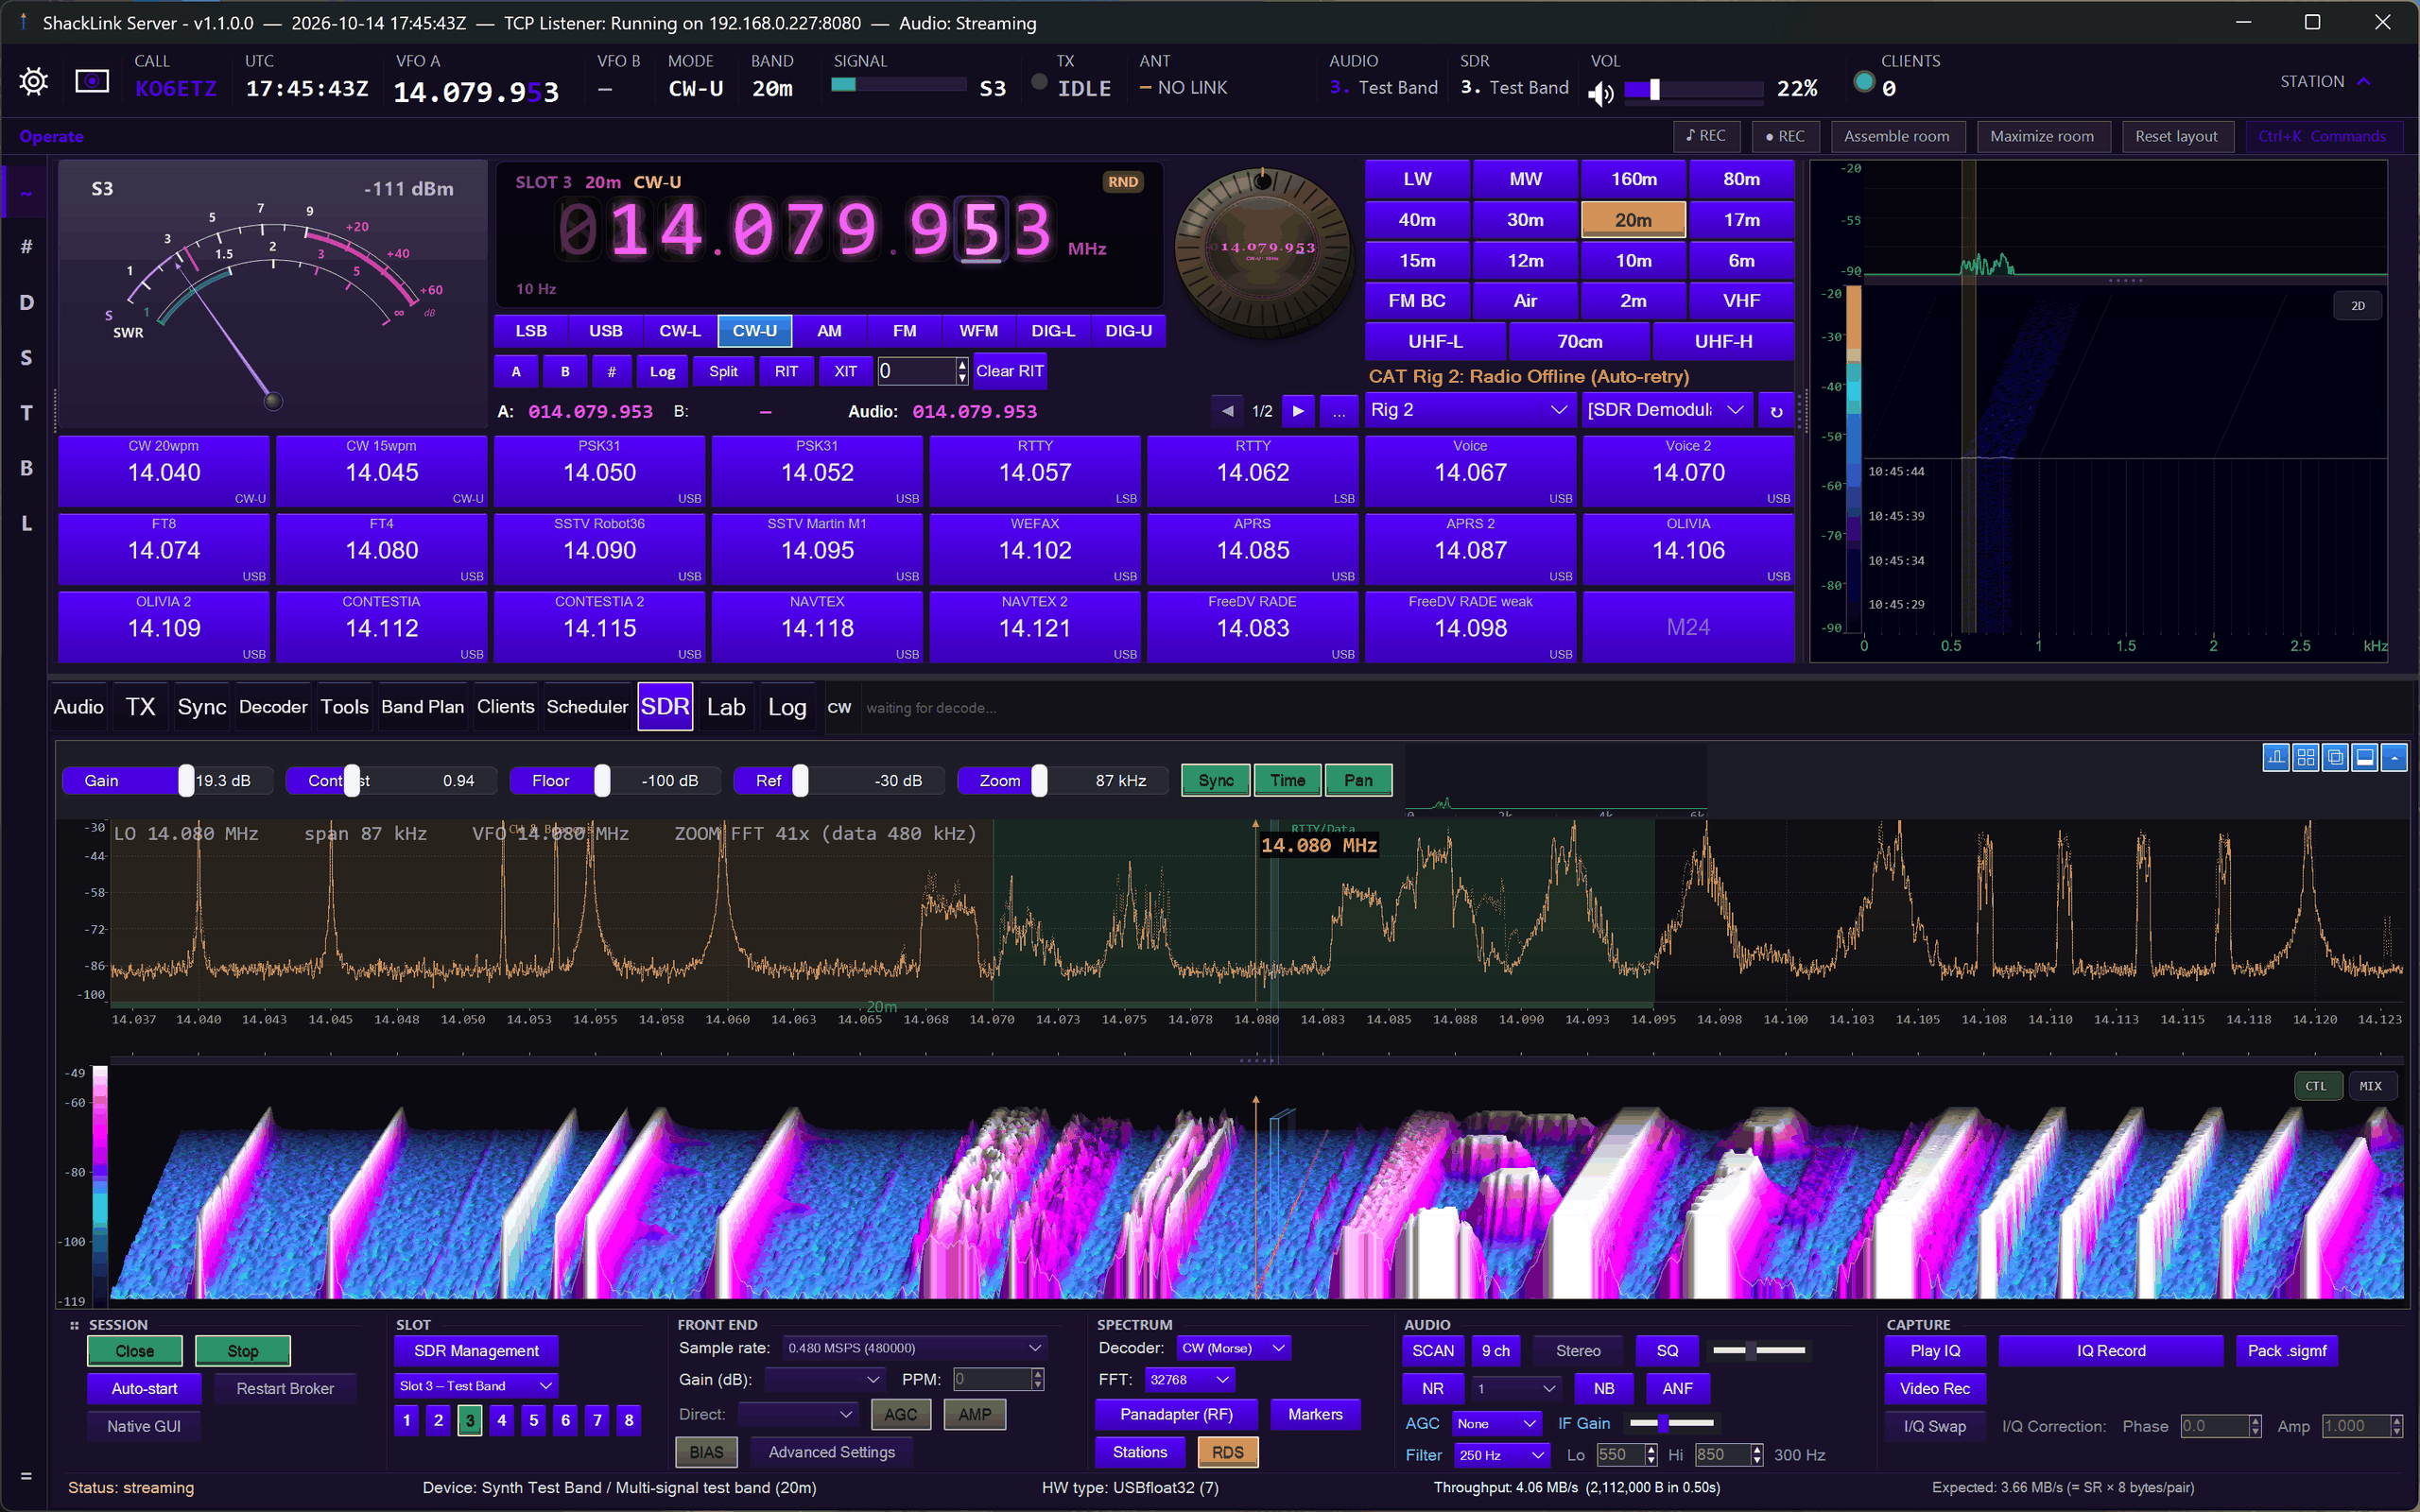Click the hamburger icon at bottom-left sidebar
This screenshot has width=2420, height=1512.
[26, 1476]
